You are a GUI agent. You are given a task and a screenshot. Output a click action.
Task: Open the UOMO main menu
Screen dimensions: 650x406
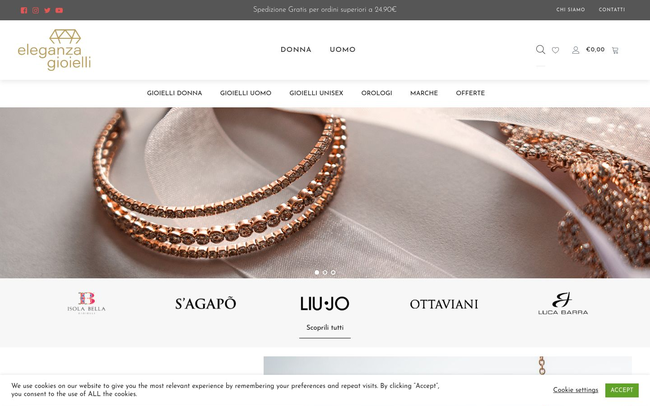(x=342, y=50)
